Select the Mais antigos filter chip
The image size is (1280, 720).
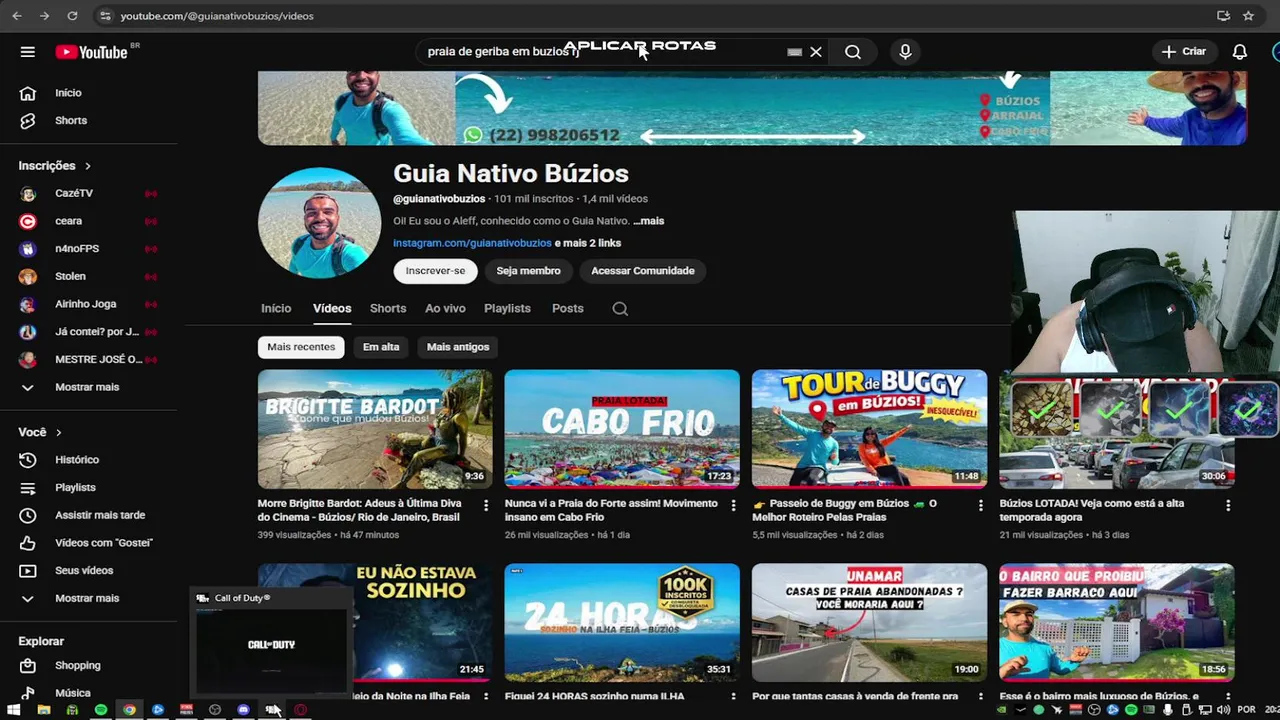point(458,347)
